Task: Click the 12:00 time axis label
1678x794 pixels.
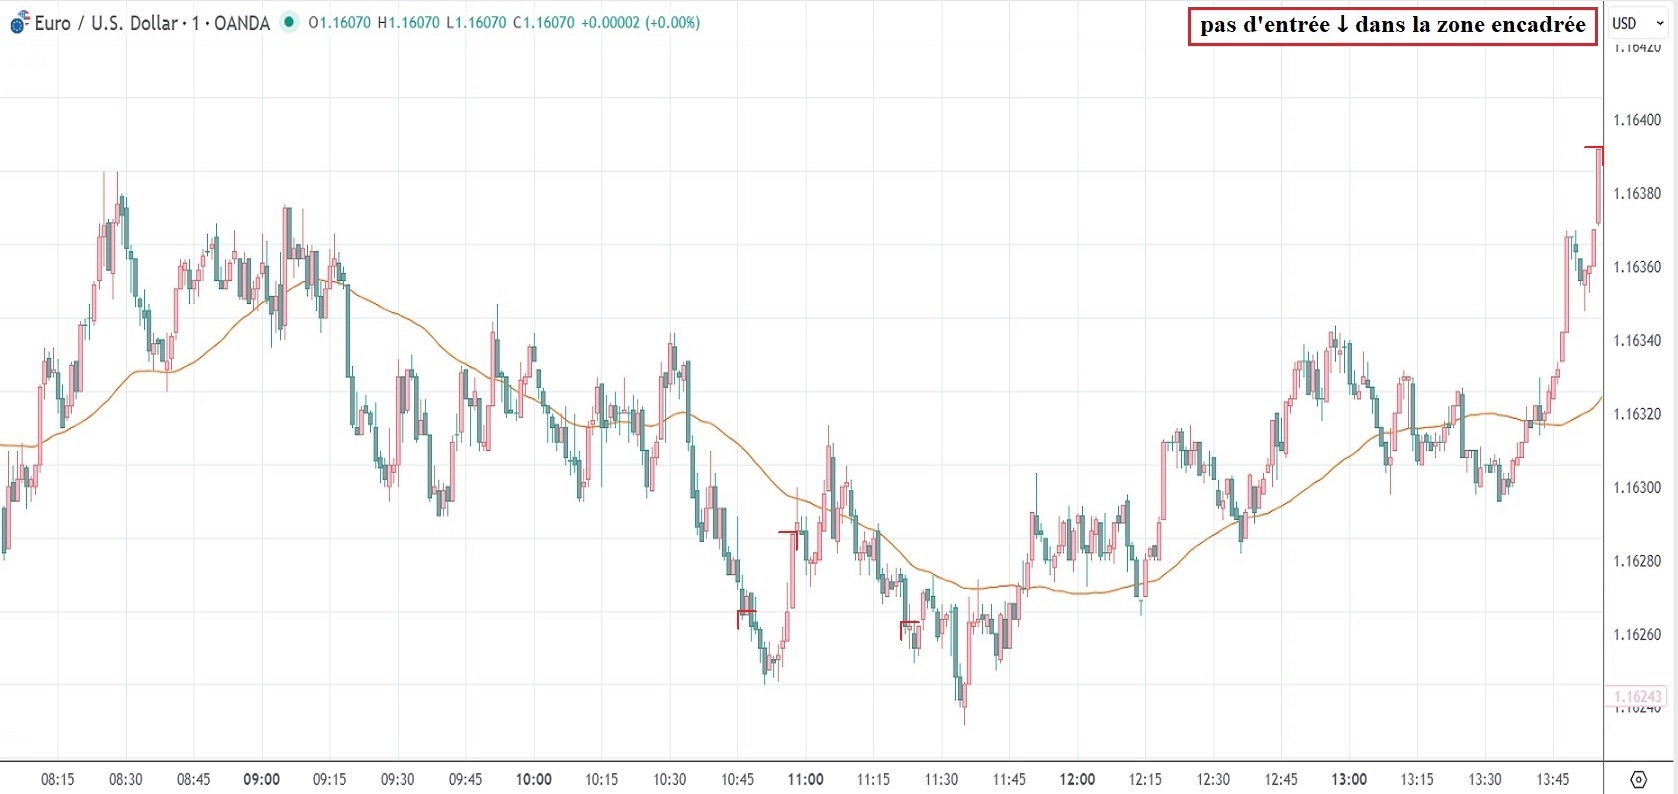Action: tap(1078, 780)
